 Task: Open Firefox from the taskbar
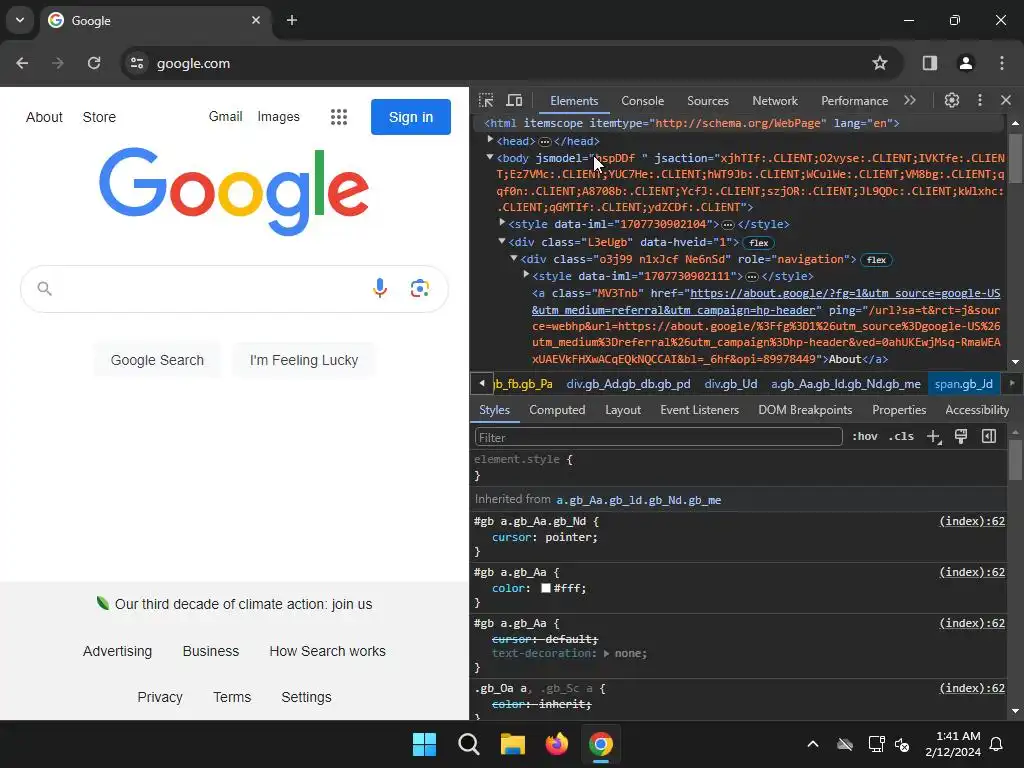click(x=556, y=744)
